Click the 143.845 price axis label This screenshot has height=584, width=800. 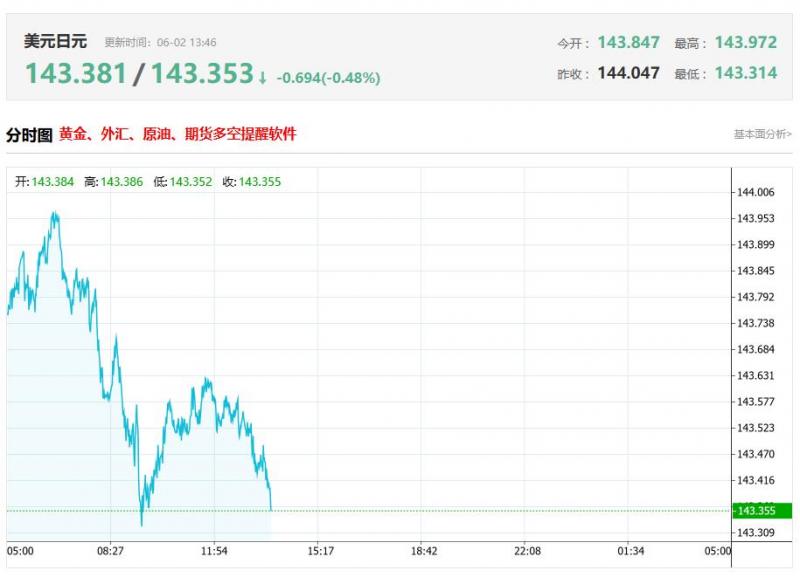click(x=756, y=271)
